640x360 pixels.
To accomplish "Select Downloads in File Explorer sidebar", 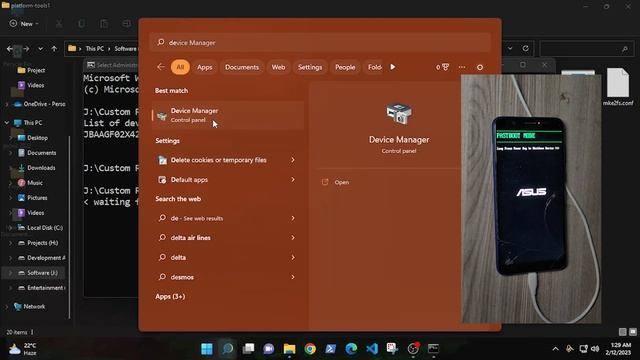I will (36, 168).
